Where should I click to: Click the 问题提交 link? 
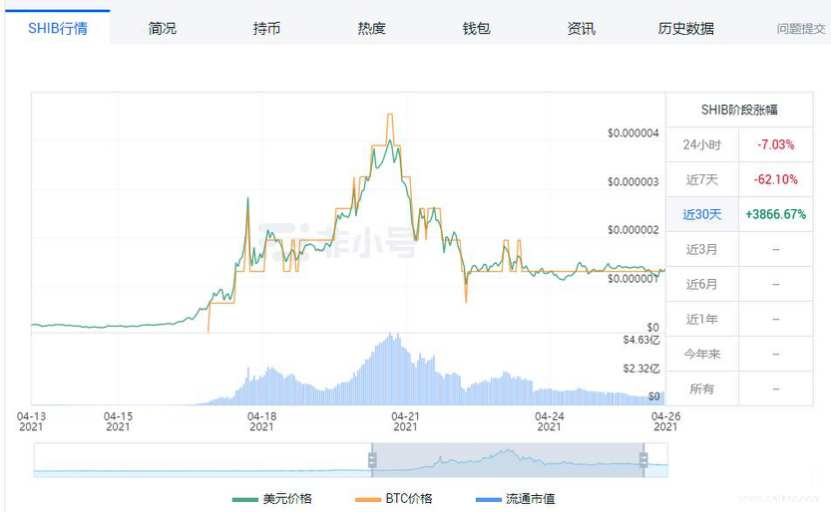801,29
